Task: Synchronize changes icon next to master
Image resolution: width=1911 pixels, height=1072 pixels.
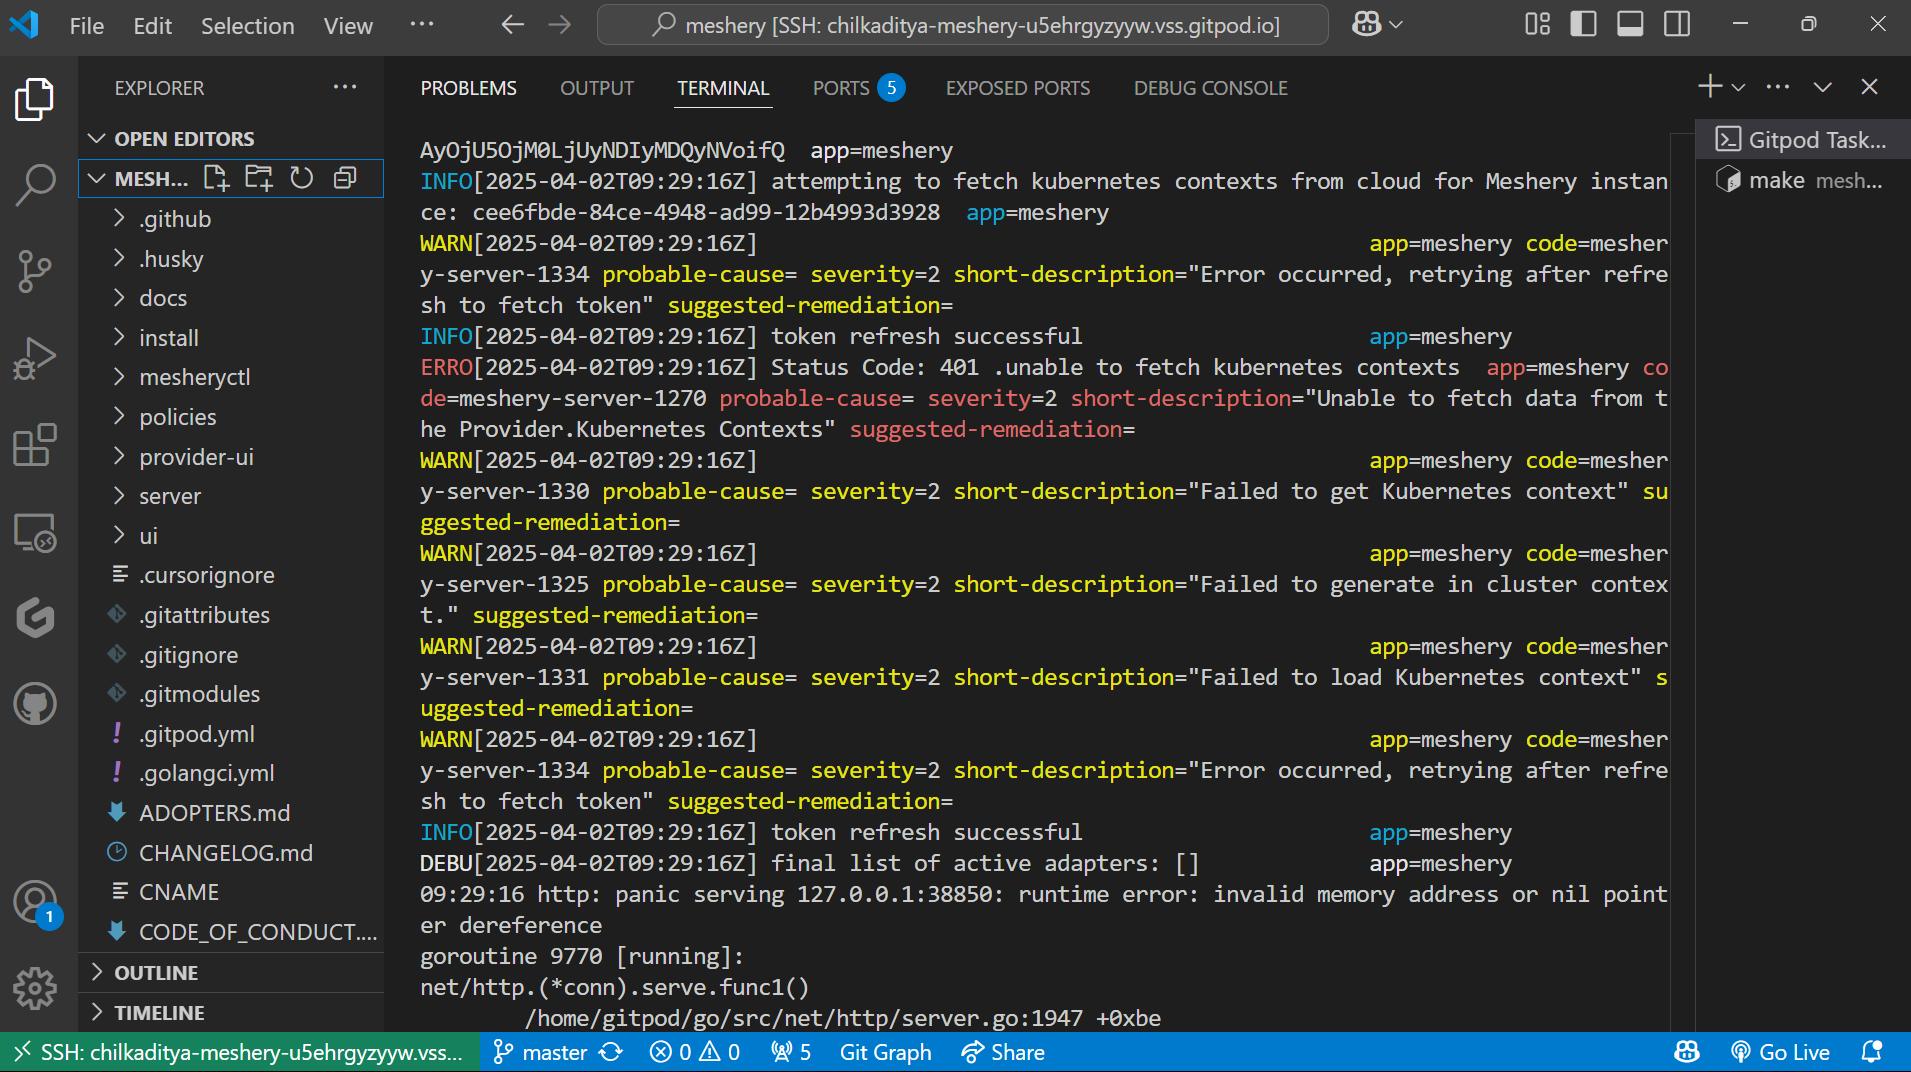Action: tap(611, 1052)
